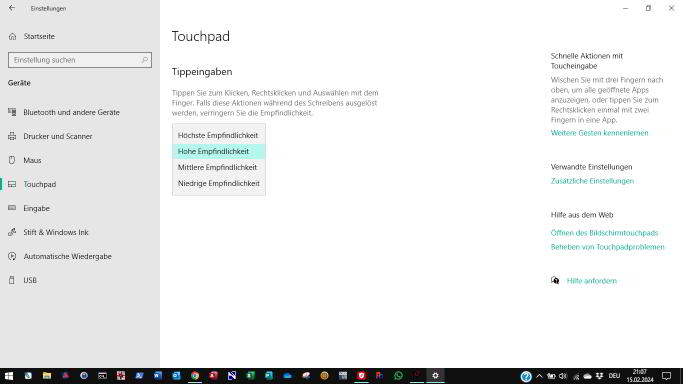Open Publisher from the taskbar
Viewport: 683px width, 384px height.
tap(269, 376)
